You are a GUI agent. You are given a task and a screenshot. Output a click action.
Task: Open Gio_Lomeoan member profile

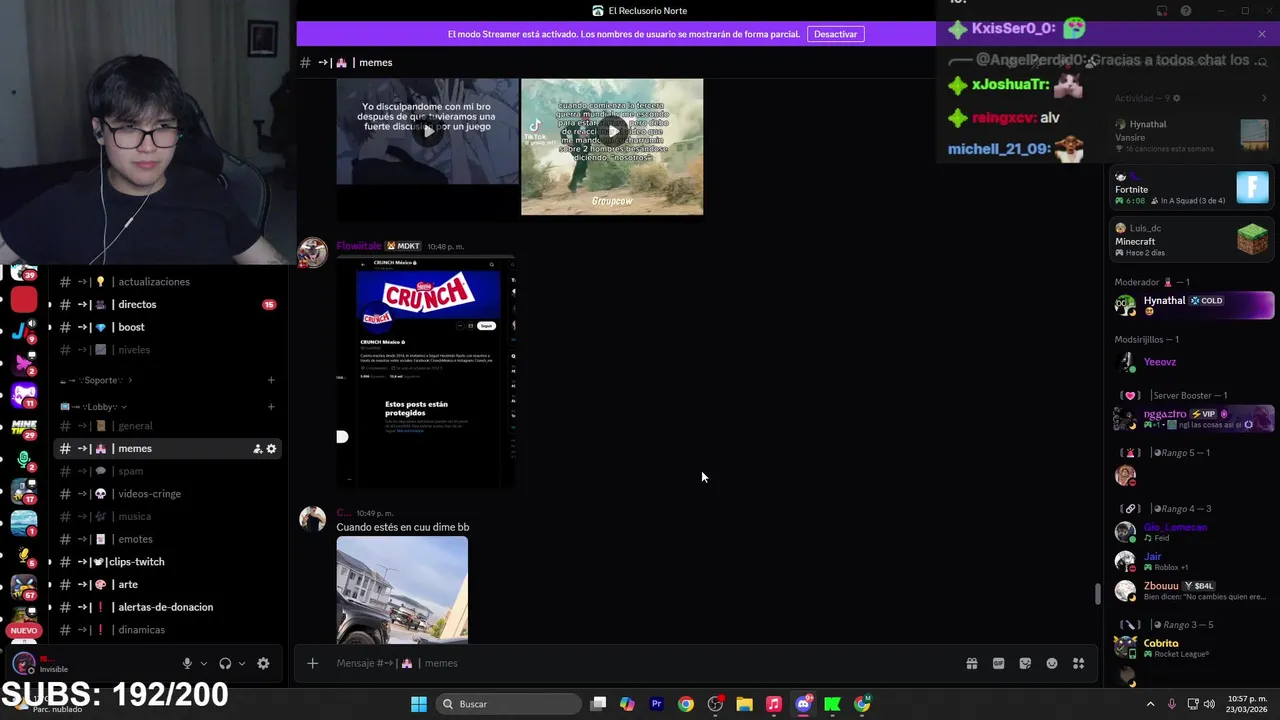(1194, 532)
